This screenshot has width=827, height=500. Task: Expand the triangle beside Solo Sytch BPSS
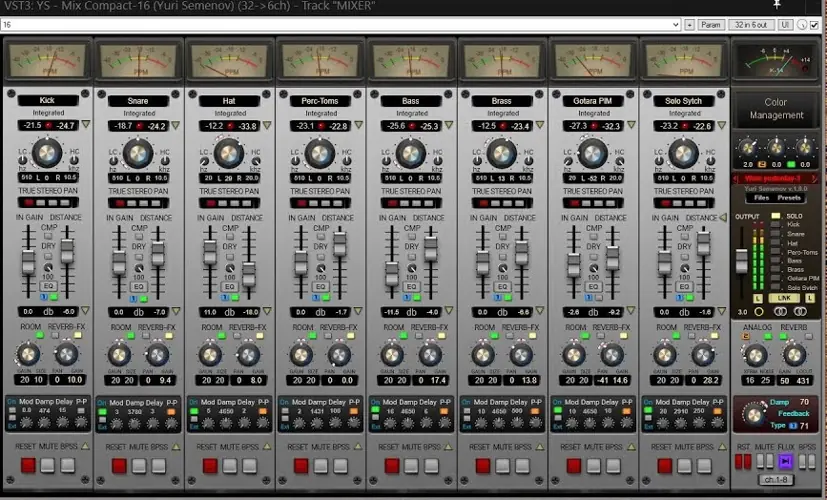pos(720,447)
